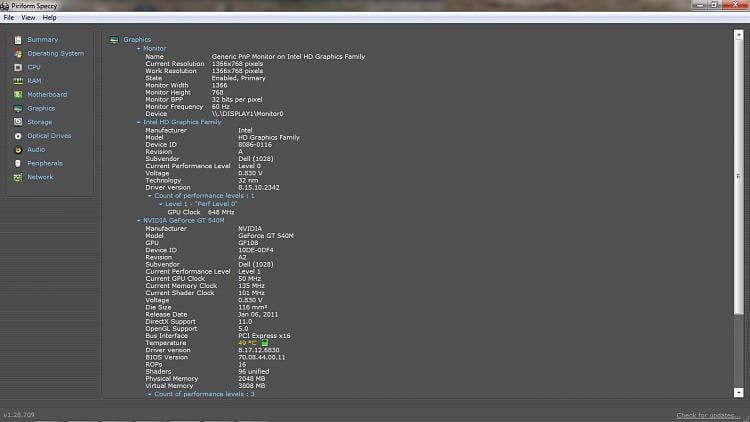Select the Network icon in sidebar
750x422 pixels.
point(18,177)
